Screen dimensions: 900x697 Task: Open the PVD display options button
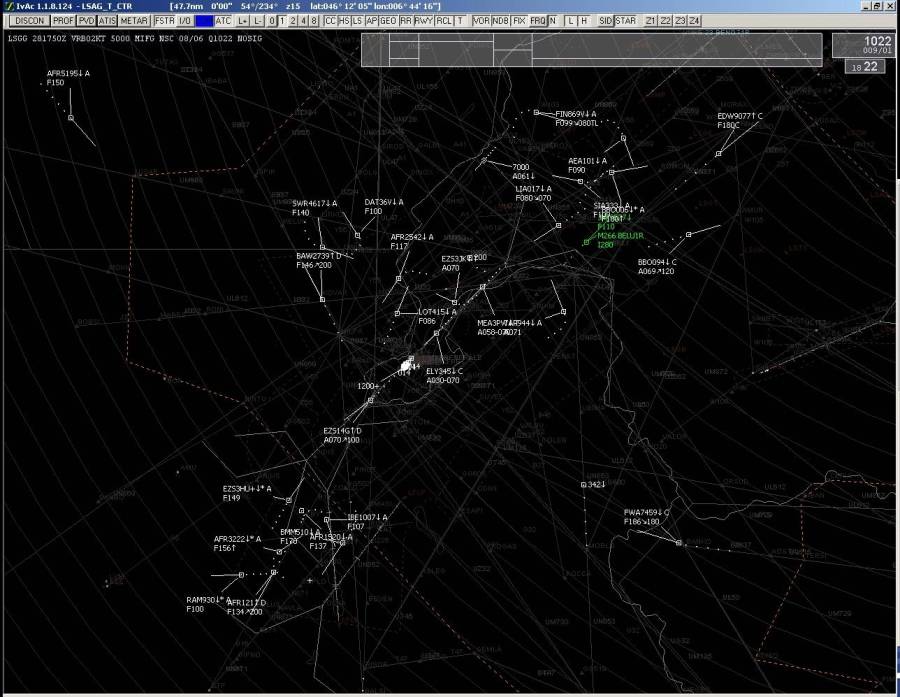point(87,20)
